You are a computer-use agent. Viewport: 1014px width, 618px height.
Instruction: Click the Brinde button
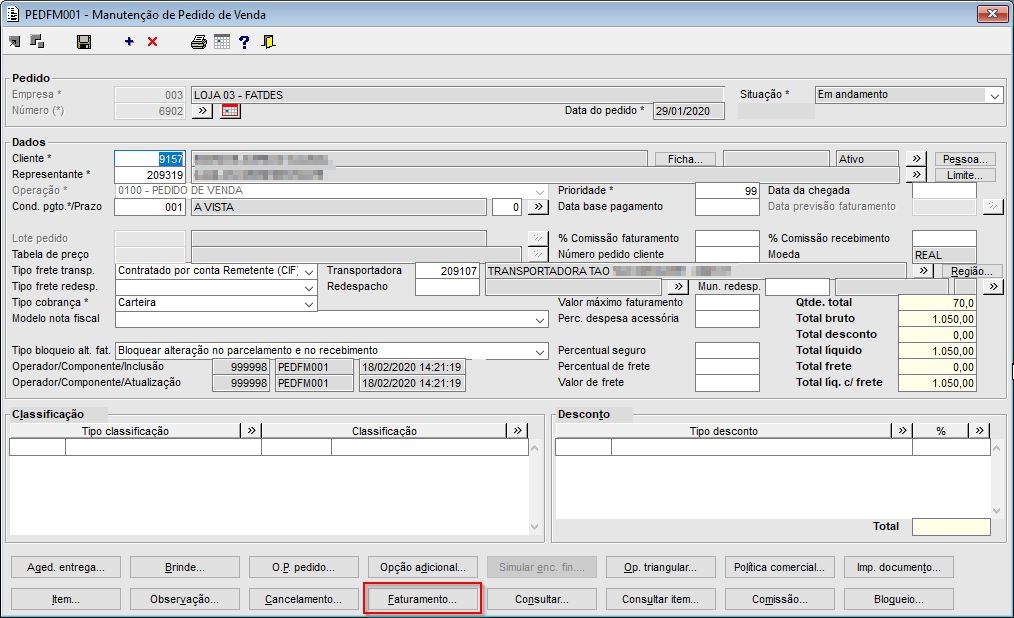[184, 567]
